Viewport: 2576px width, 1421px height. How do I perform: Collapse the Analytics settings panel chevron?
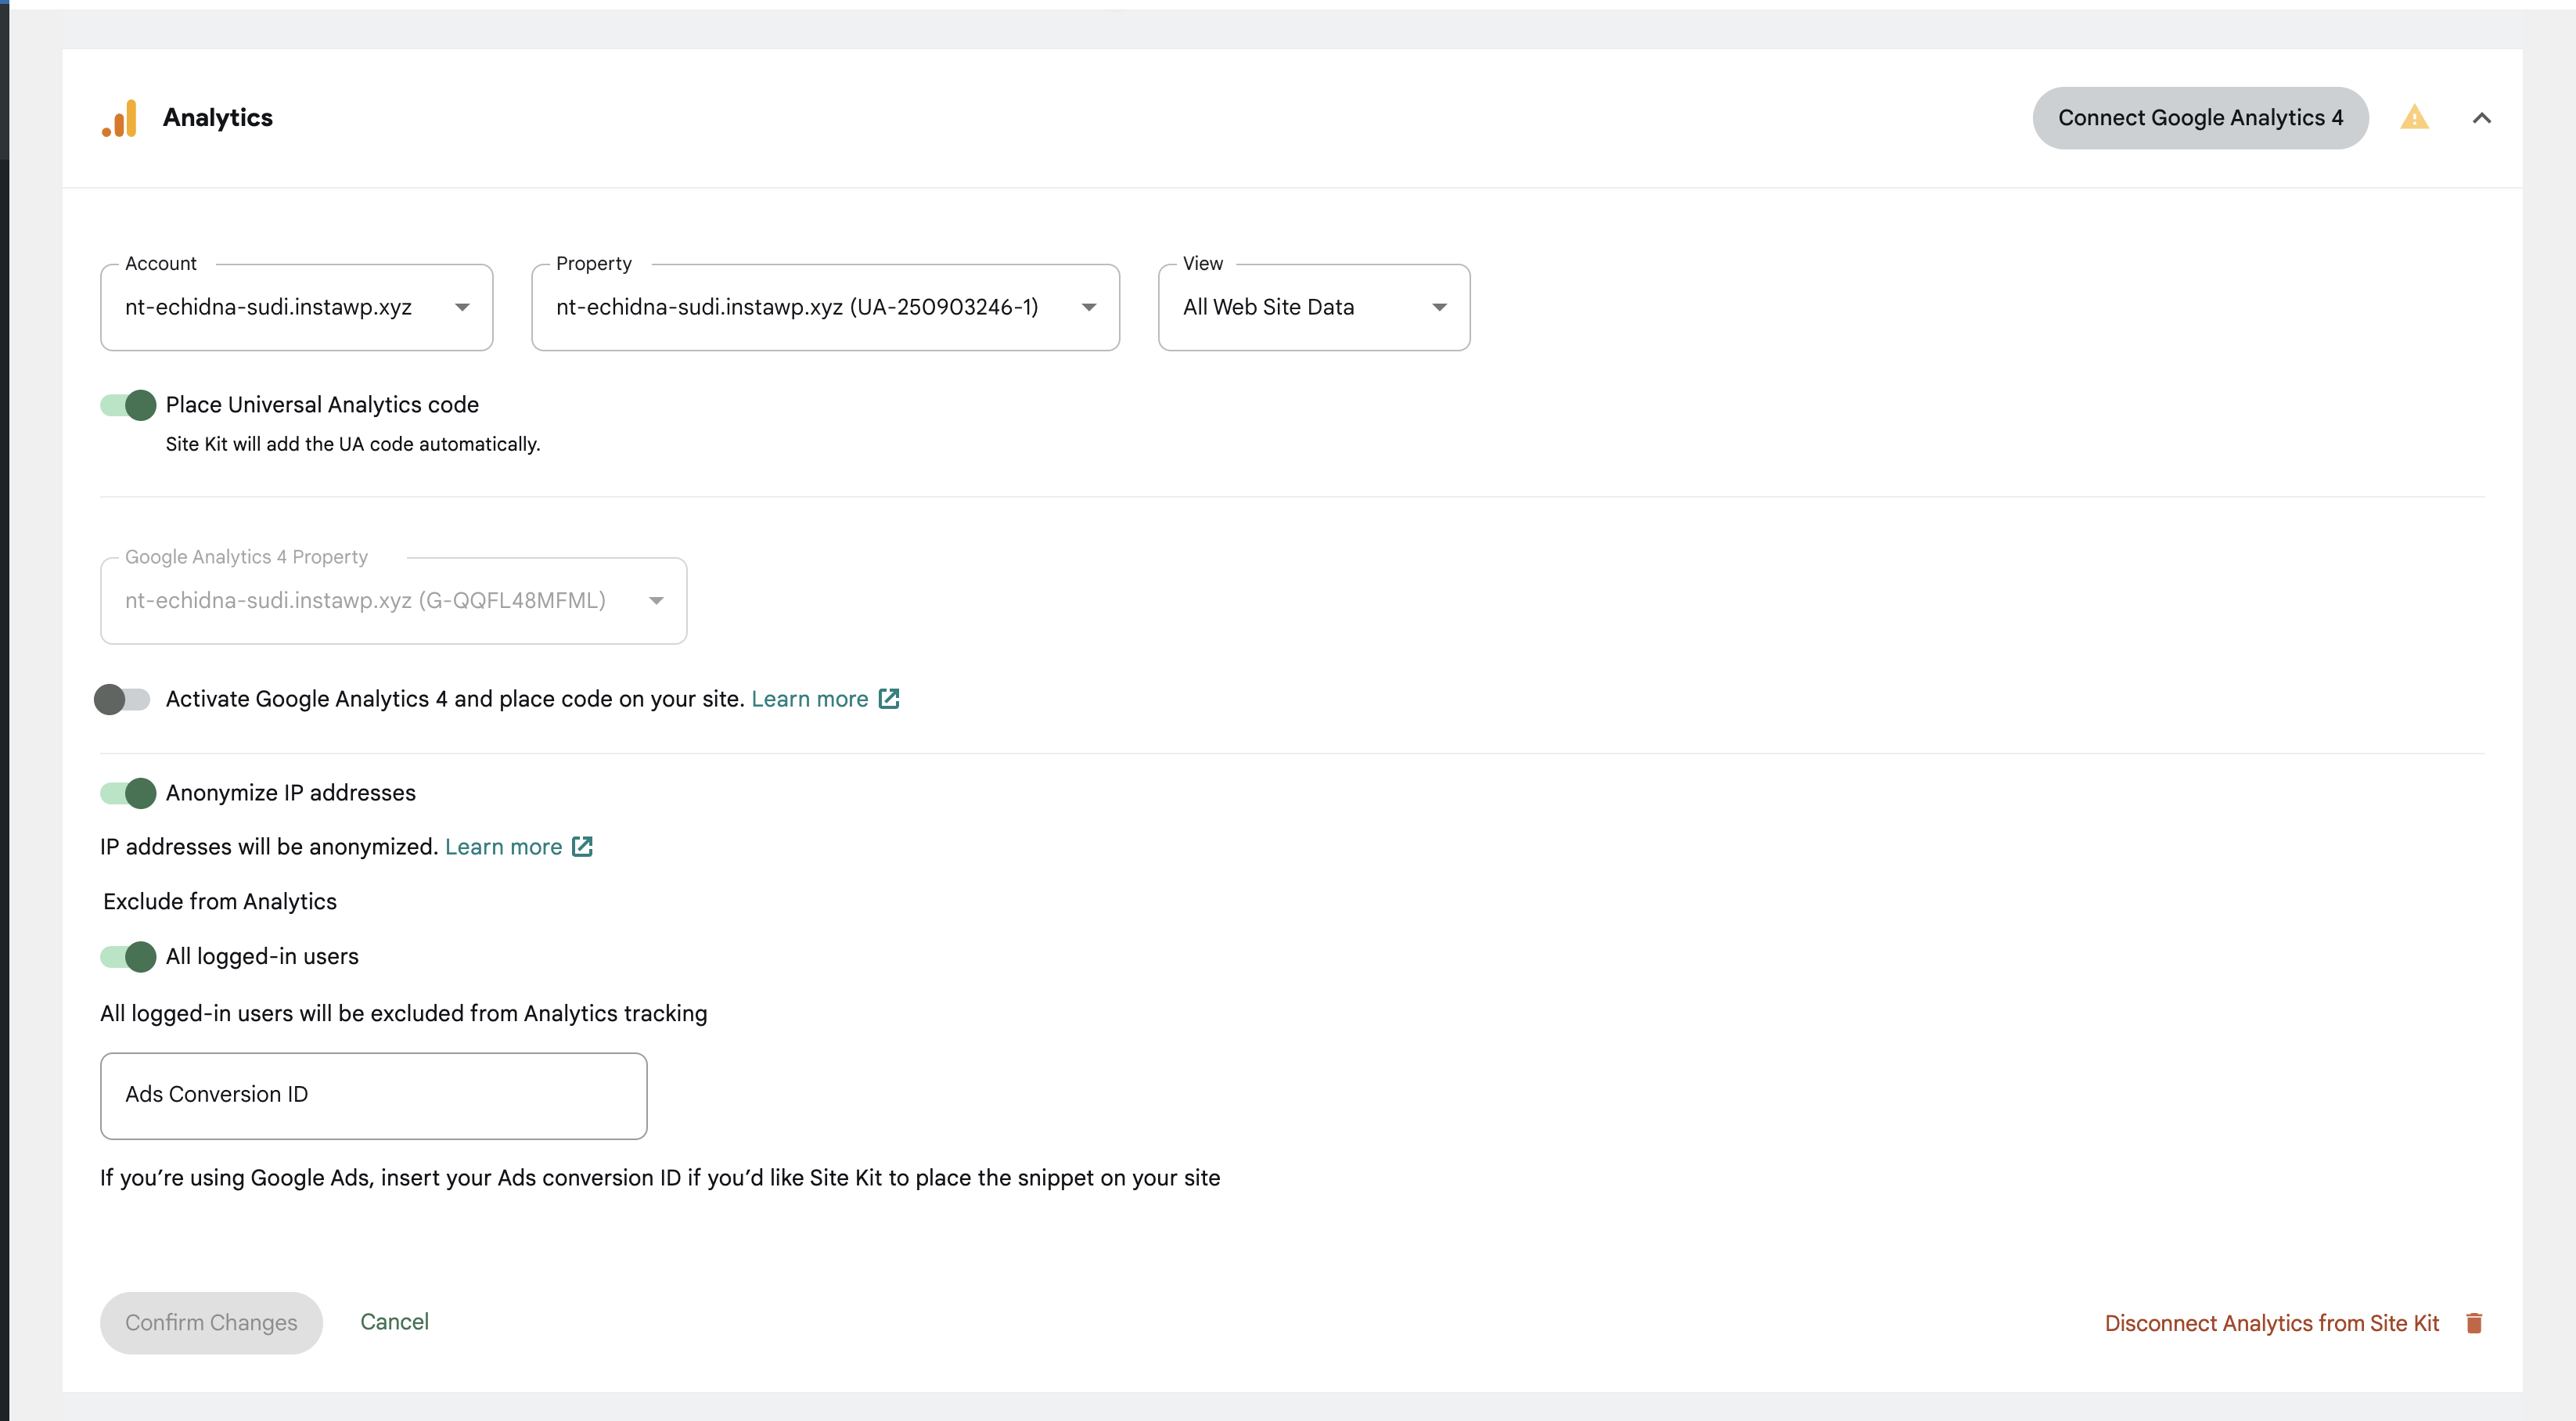click(x=2483, y=117)
